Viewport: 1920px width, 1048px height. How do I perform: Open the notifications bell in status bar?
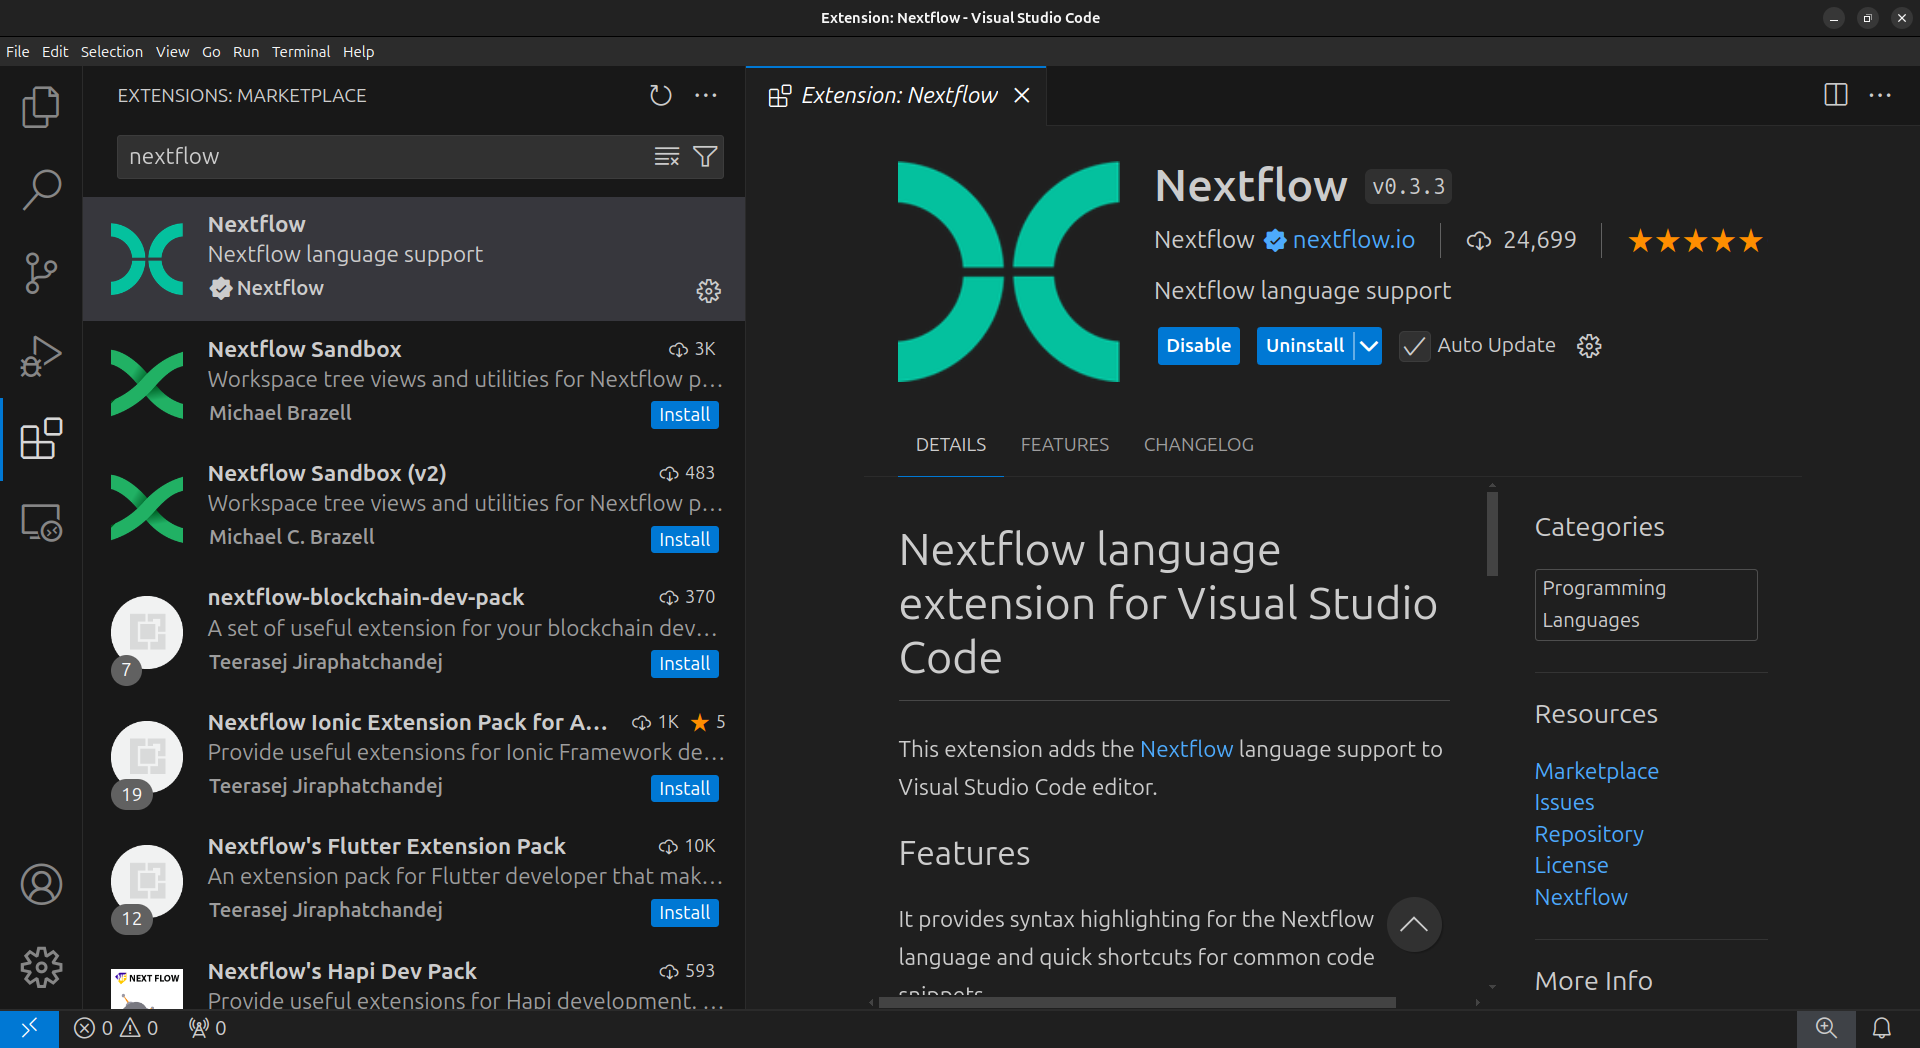pyautogui.click(x=1881, y=1028)
